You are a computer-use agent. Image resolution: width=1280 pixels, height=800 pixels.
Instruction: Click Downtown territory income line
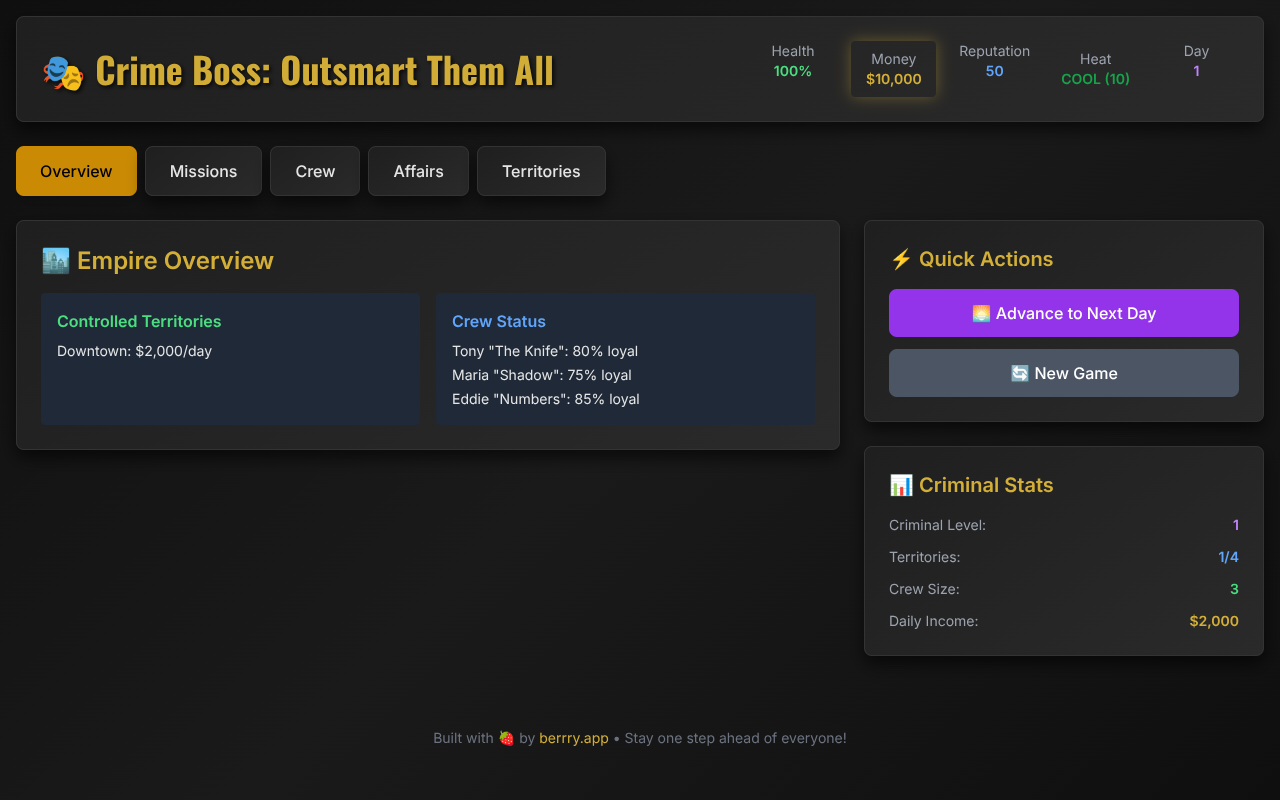(x=134, y=351)
